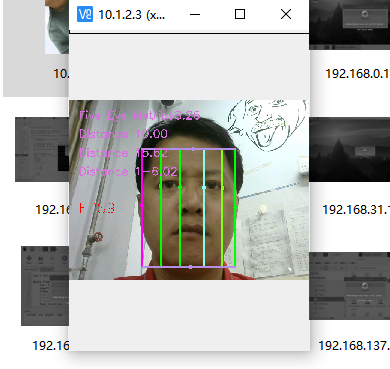This screenshot has width=390, height=369.
Task: Minimize the 10.1.2.3 VNC window
Action: (x=195, y=14)
